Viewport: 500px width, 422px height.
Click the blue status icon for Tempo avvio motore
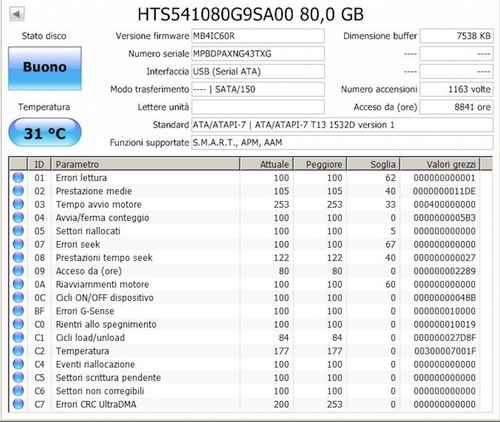(x=18, y=204)
